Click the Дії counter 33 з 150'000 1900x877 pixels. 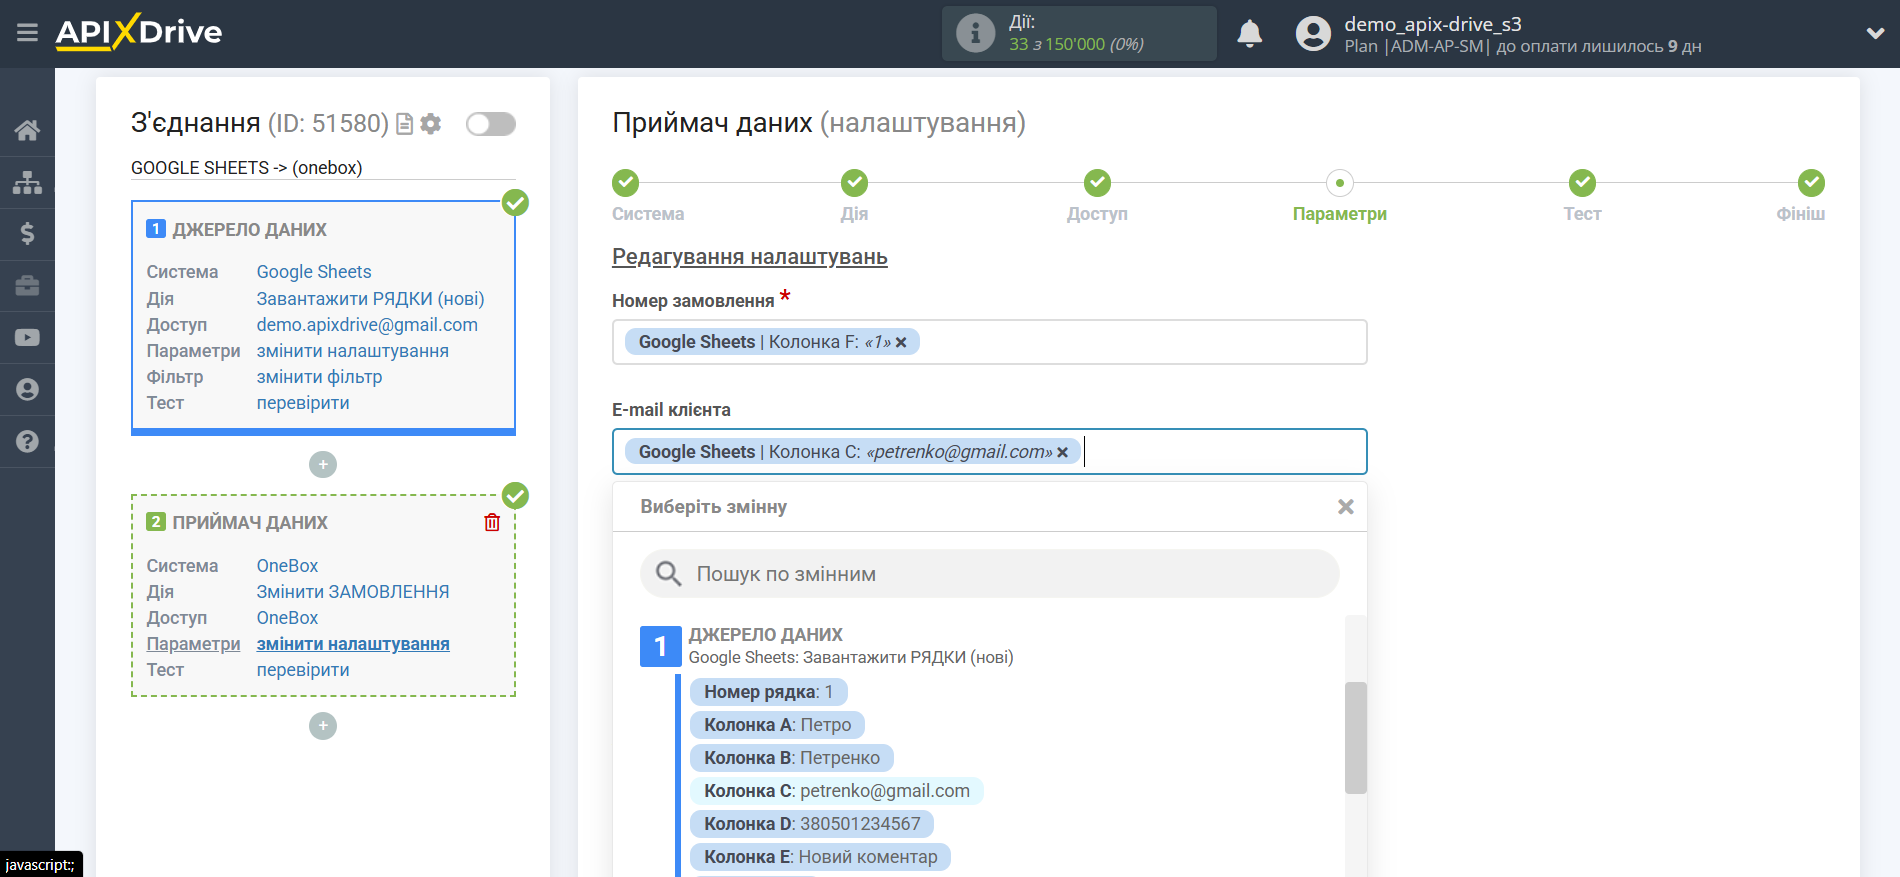click(x=1076, y=44)
